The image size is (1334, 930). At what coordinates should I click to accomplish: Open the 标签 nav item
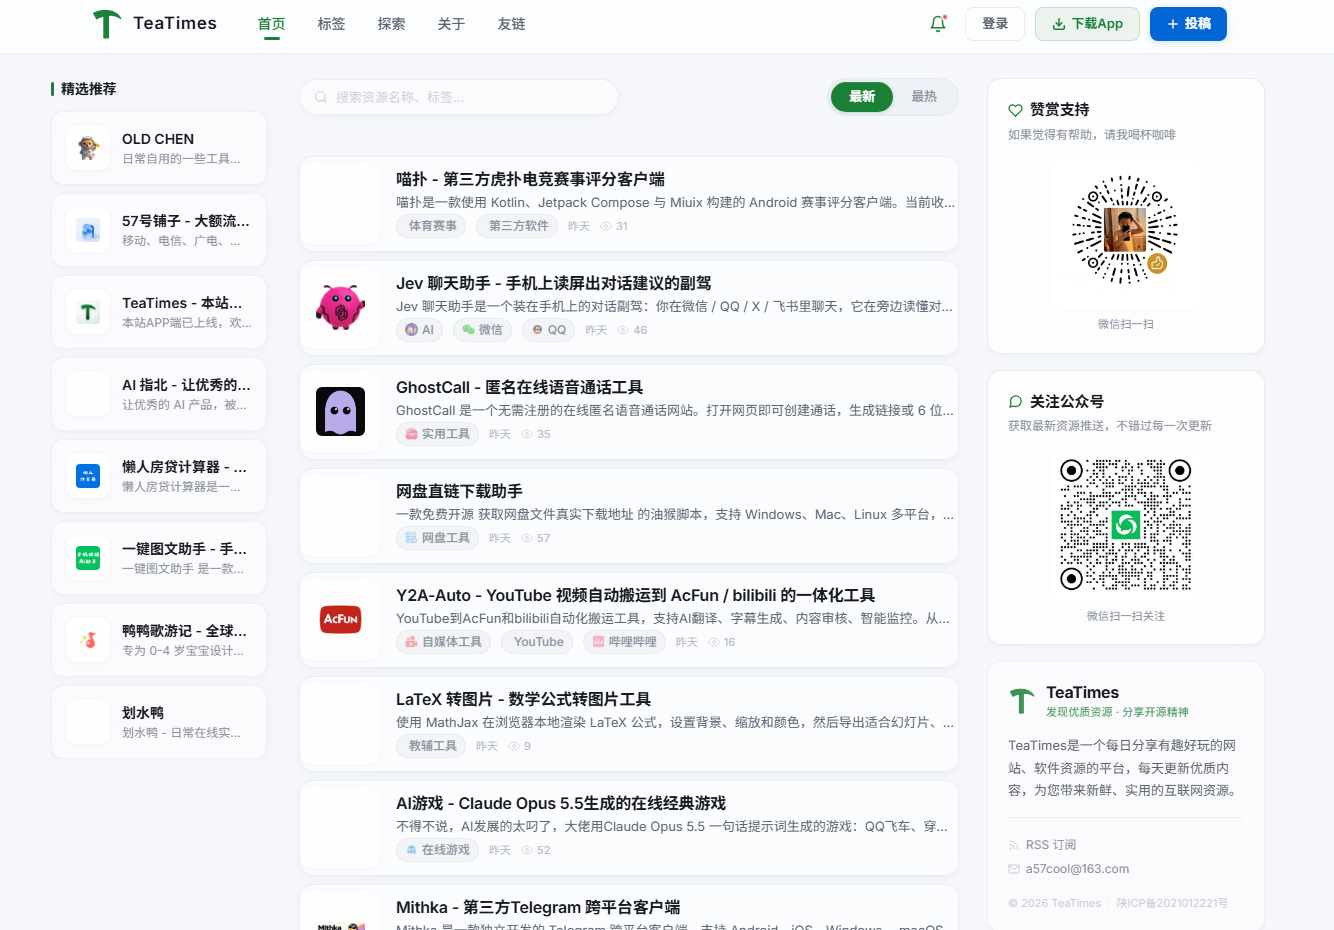coord(331,24)
